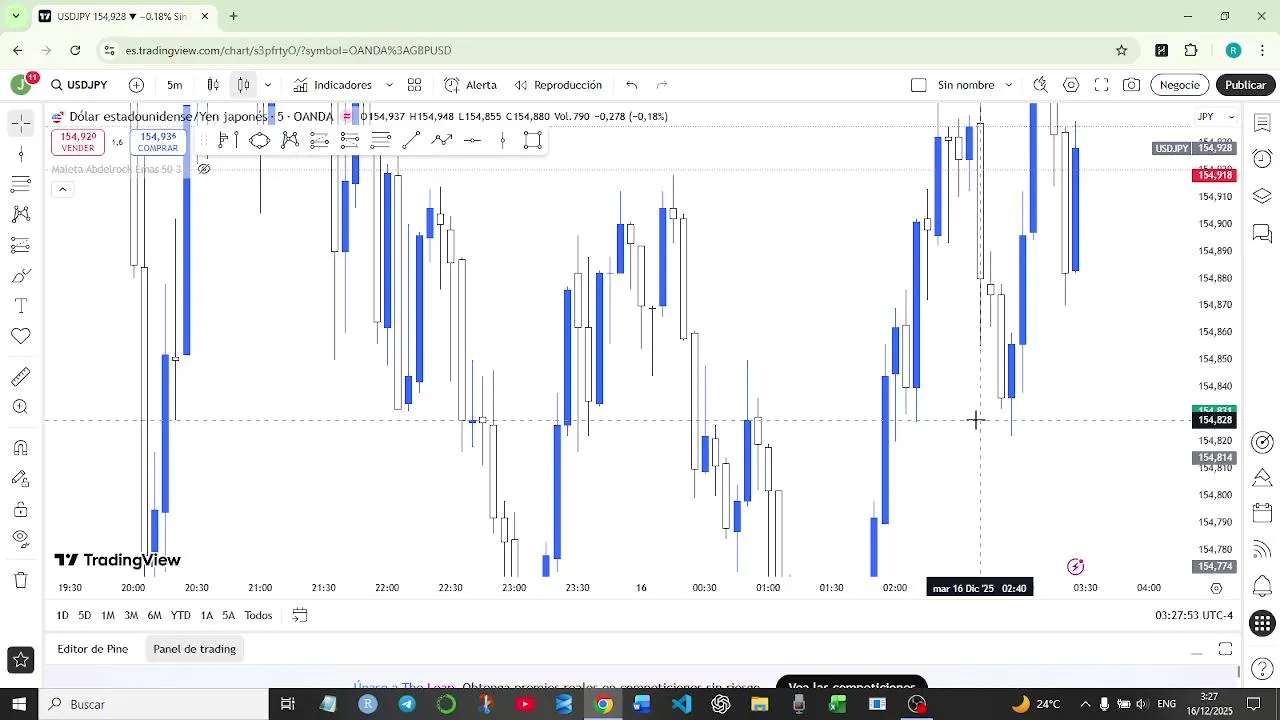Start bar replay with Reproducción
Viewport: 1280px width, 720px height.
[x=558, y=85]
